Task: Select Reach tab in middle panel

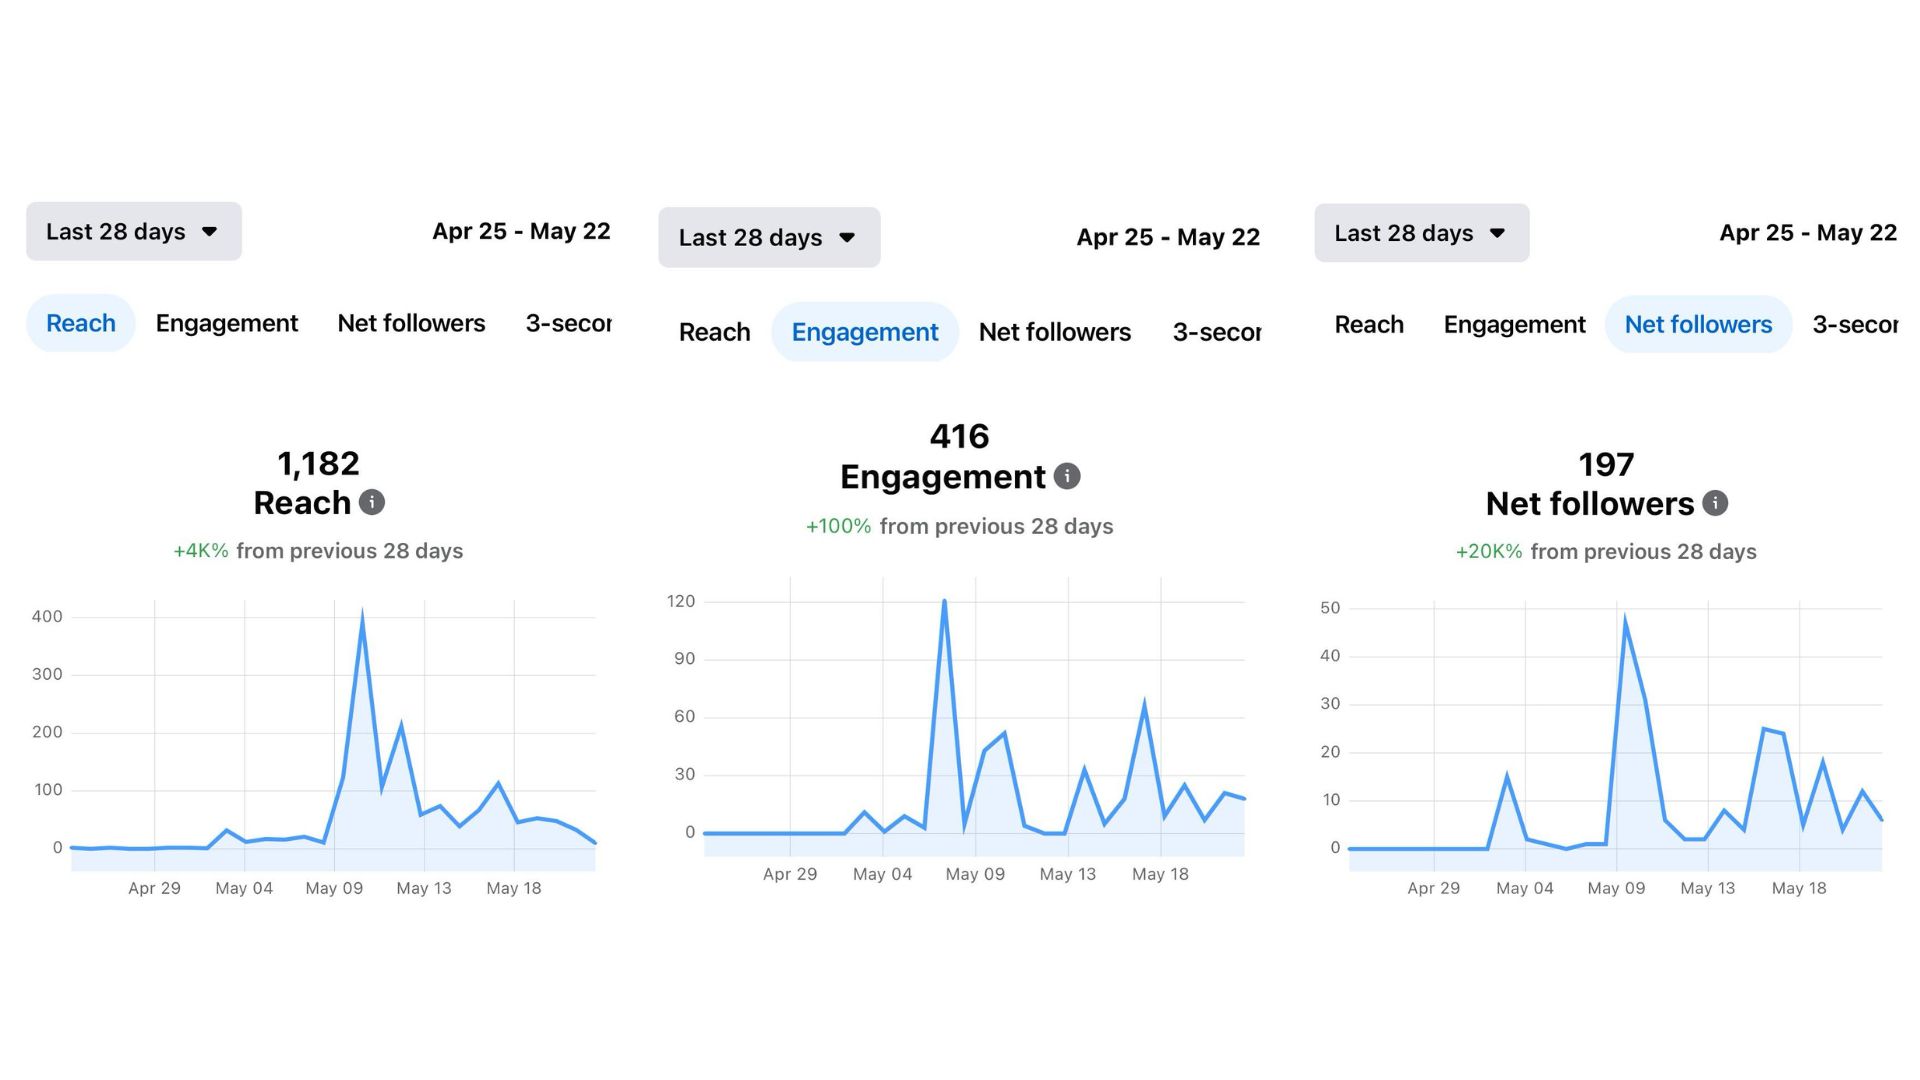Action: 714,332
